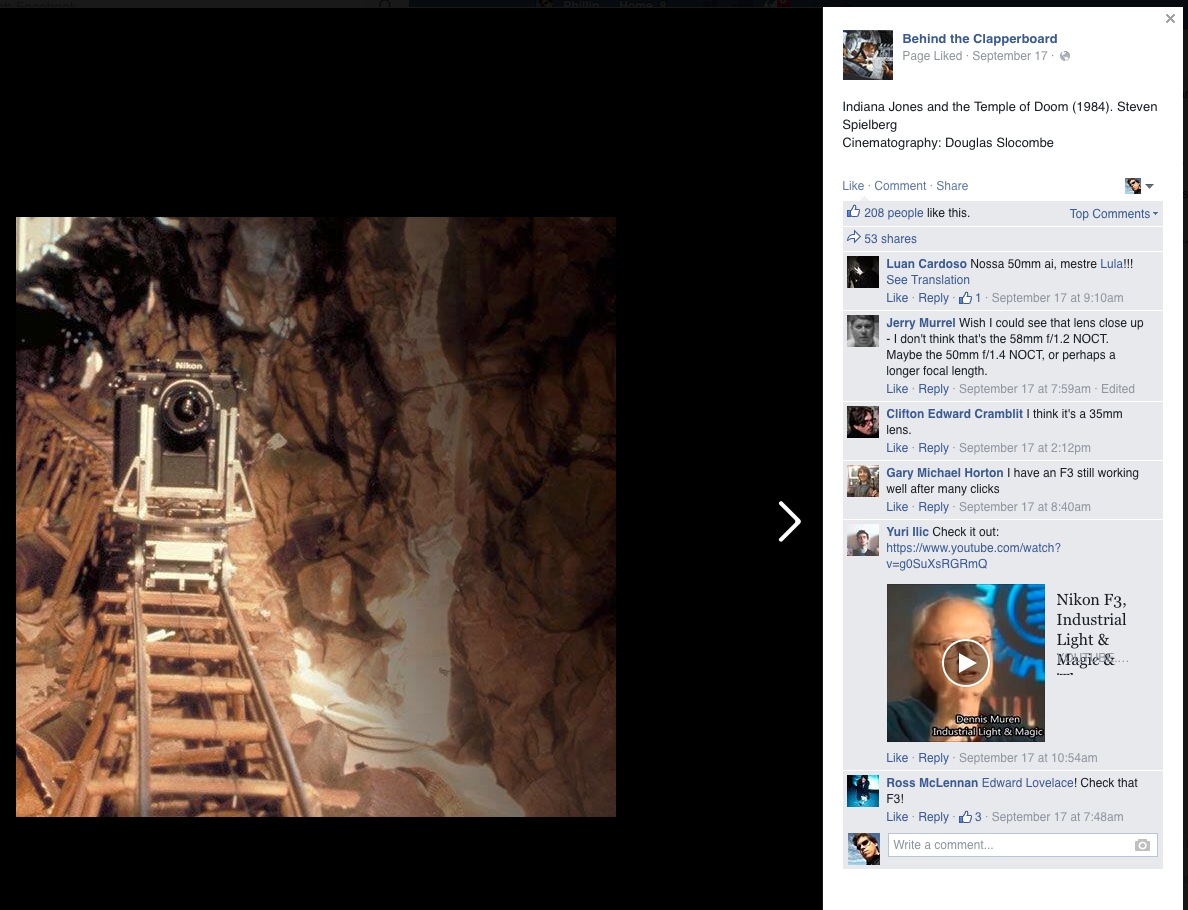
Task: Open the September 17 at 10:54am timestamp
Action: [x=1027, y=758]
